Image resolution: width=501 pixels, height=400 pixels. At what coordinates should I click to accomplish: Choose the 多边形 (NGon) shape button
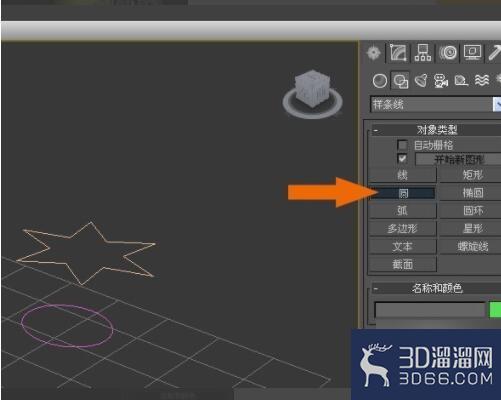pyautogui.click(x=402, y=229)
